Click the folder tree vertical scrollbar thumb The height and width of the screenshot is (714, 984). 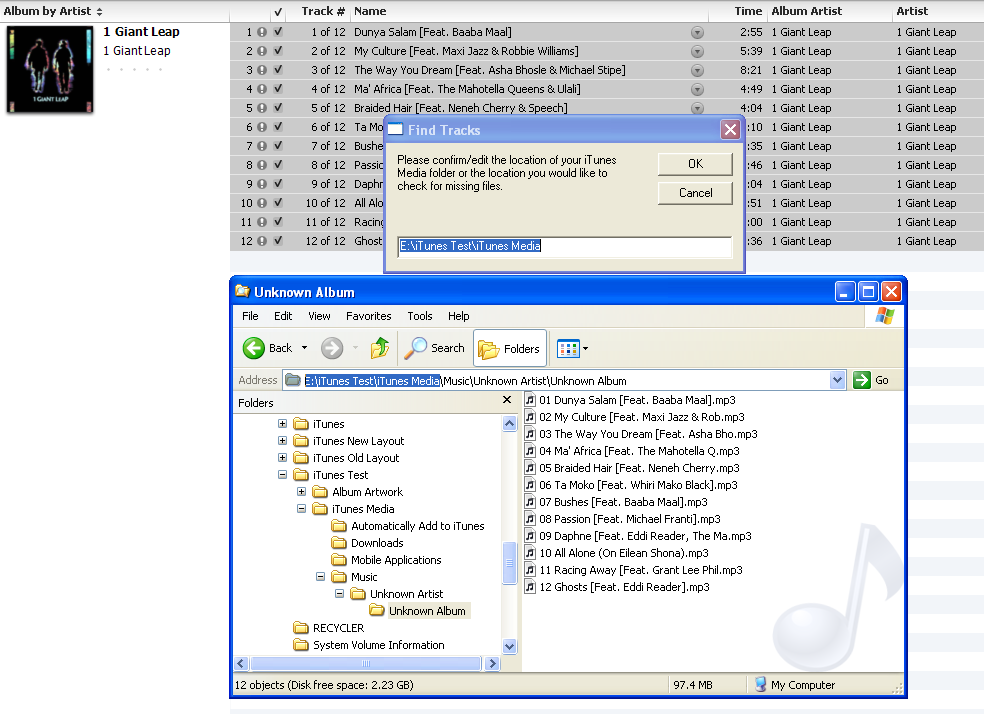(x=509, y=563)
